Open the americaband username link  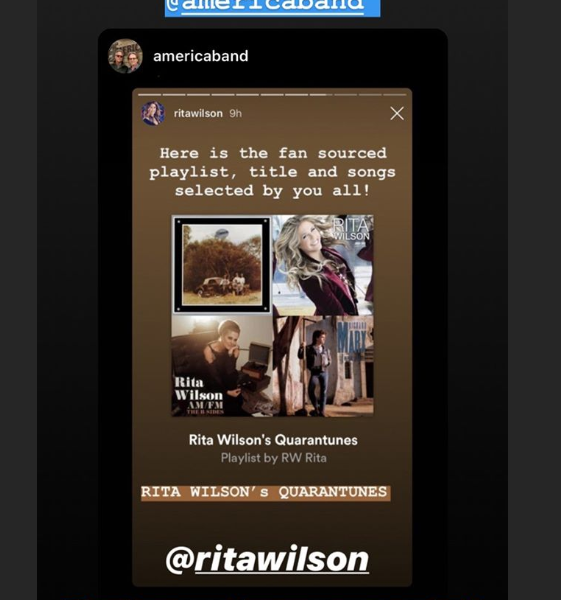(201, 56)
